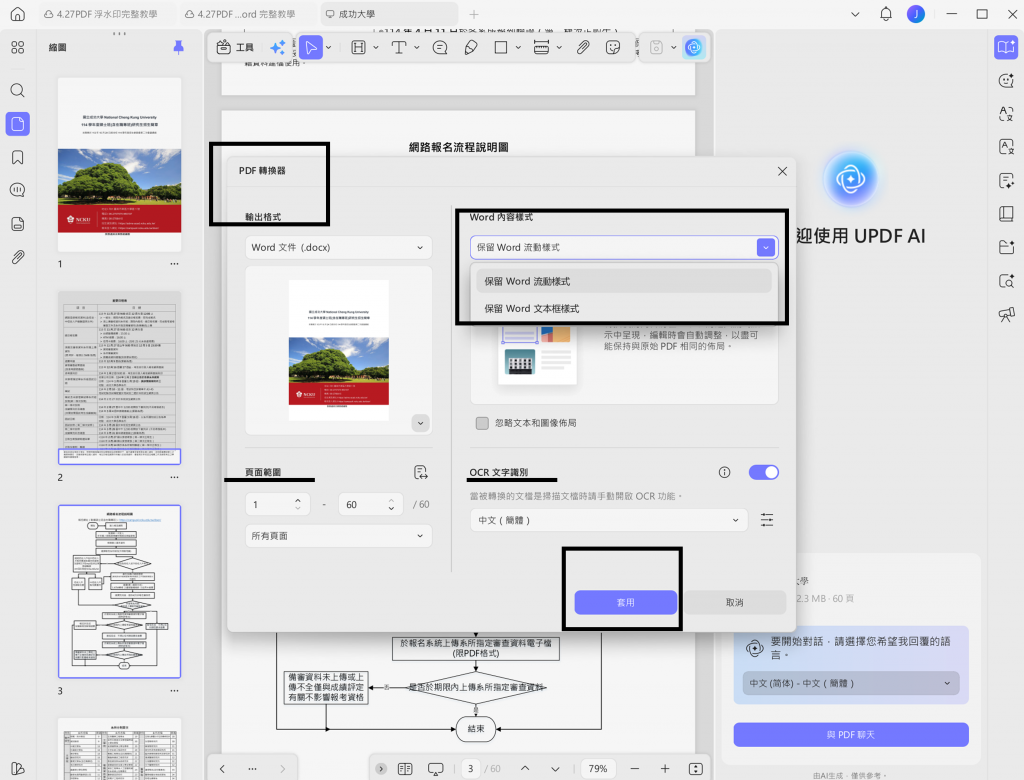Open the bookmarks panel icon
Viewport: 1024px width, 780px height.
18,157
